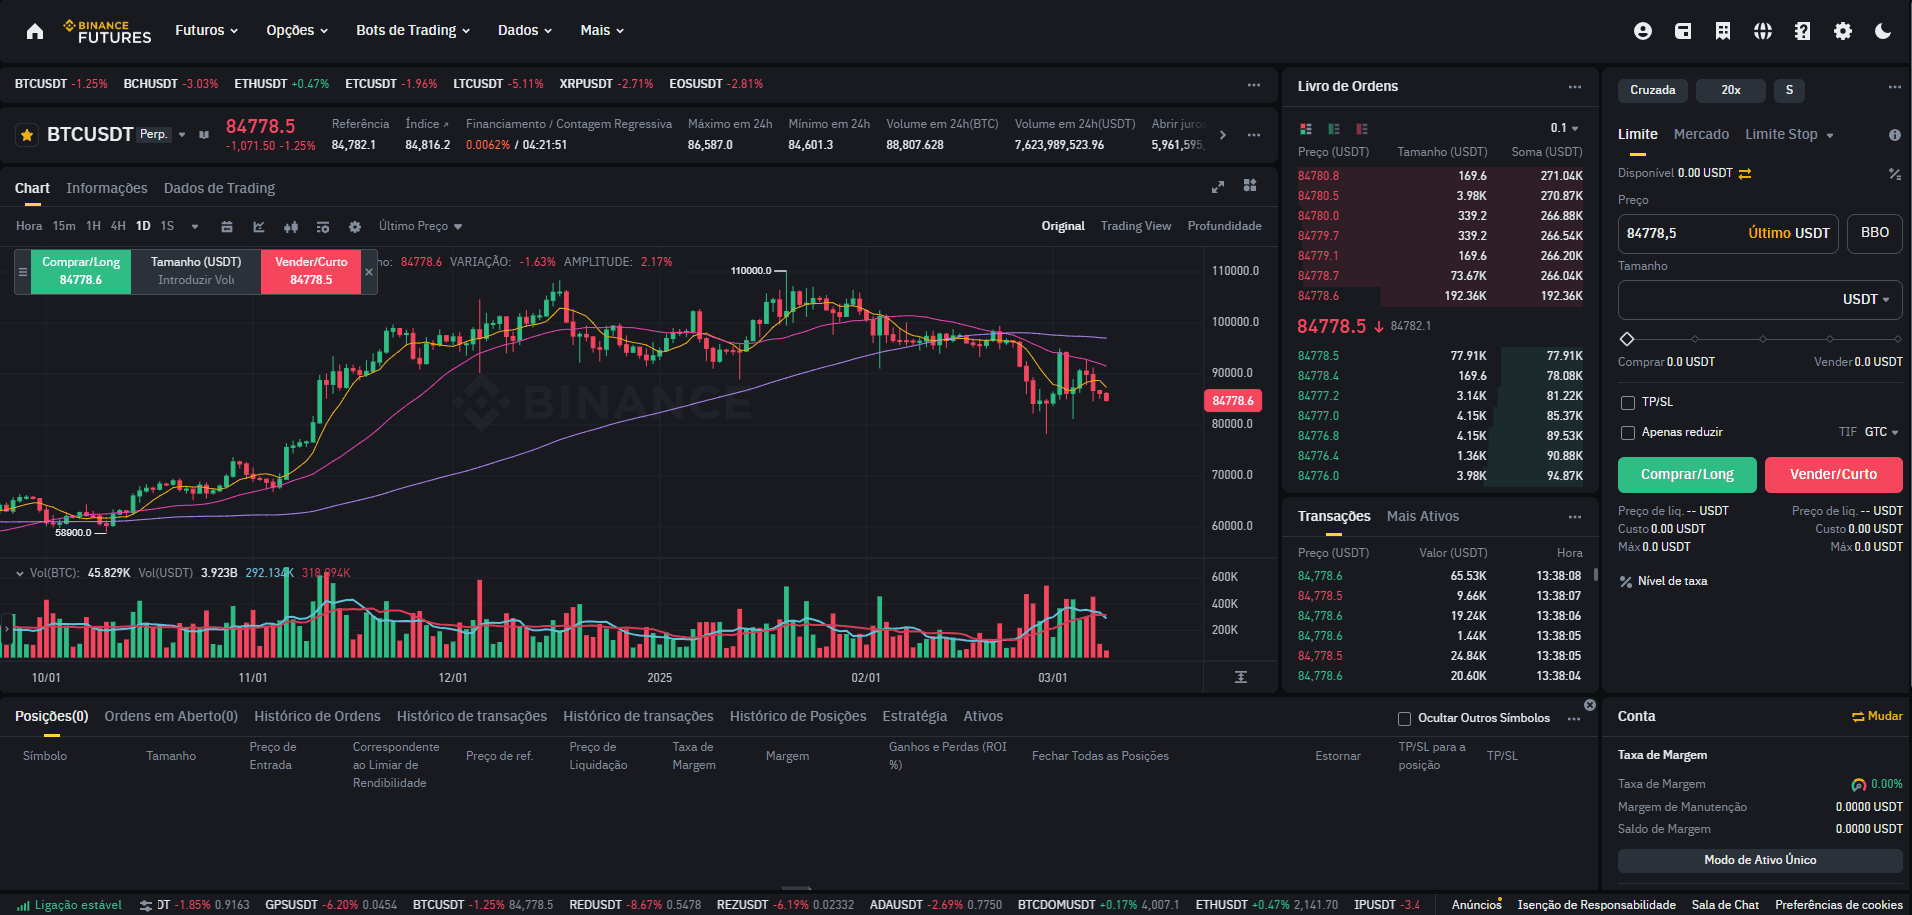Open Mais Ativos tab
The height and width of the screenshot is (915, 1912).
click(x=1423, y=516)
